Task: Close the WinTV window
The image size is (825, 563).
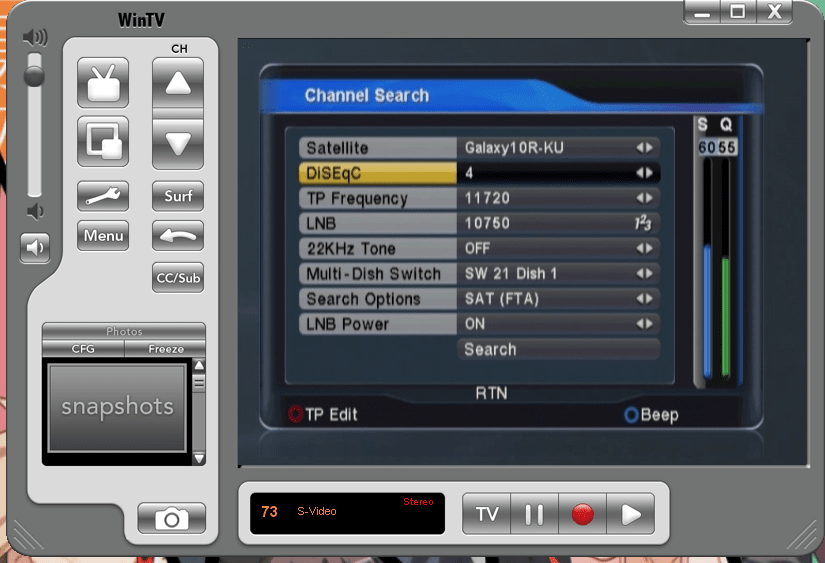Action: (774, 12)
